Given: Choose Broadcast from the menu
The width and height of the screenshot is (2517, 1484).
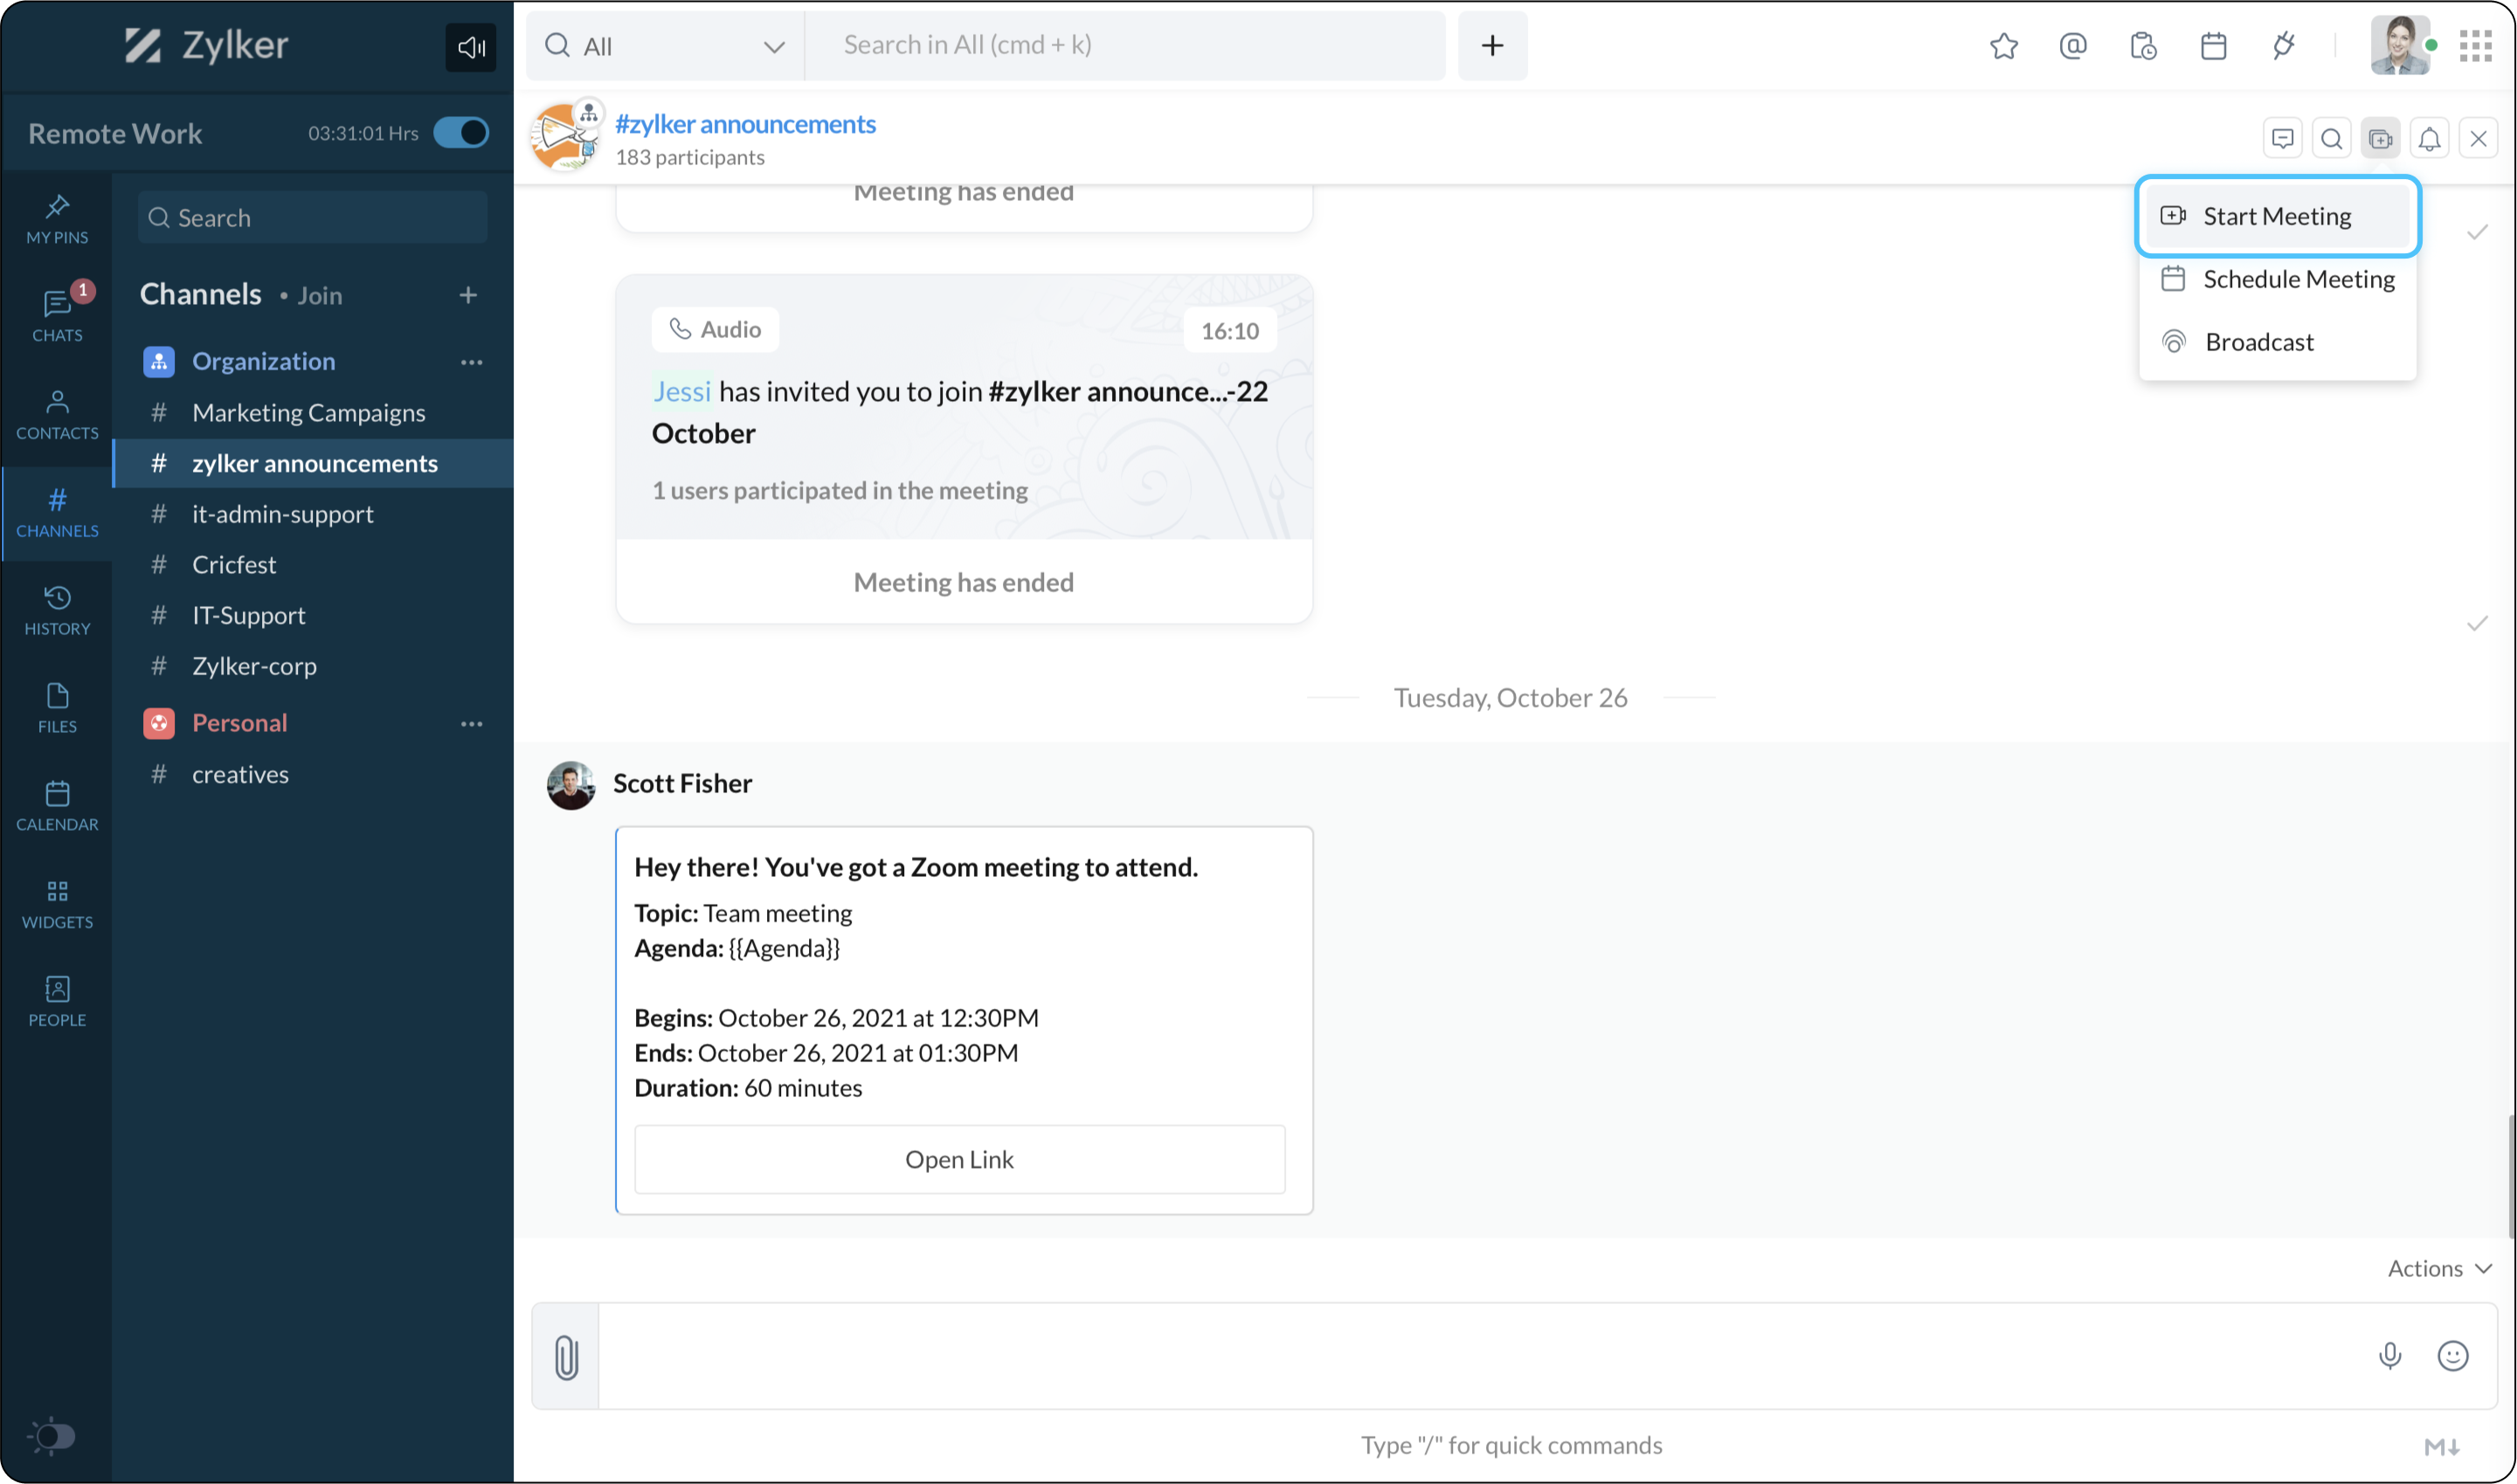Looking at the screenshot, I should pos(2258,342).
